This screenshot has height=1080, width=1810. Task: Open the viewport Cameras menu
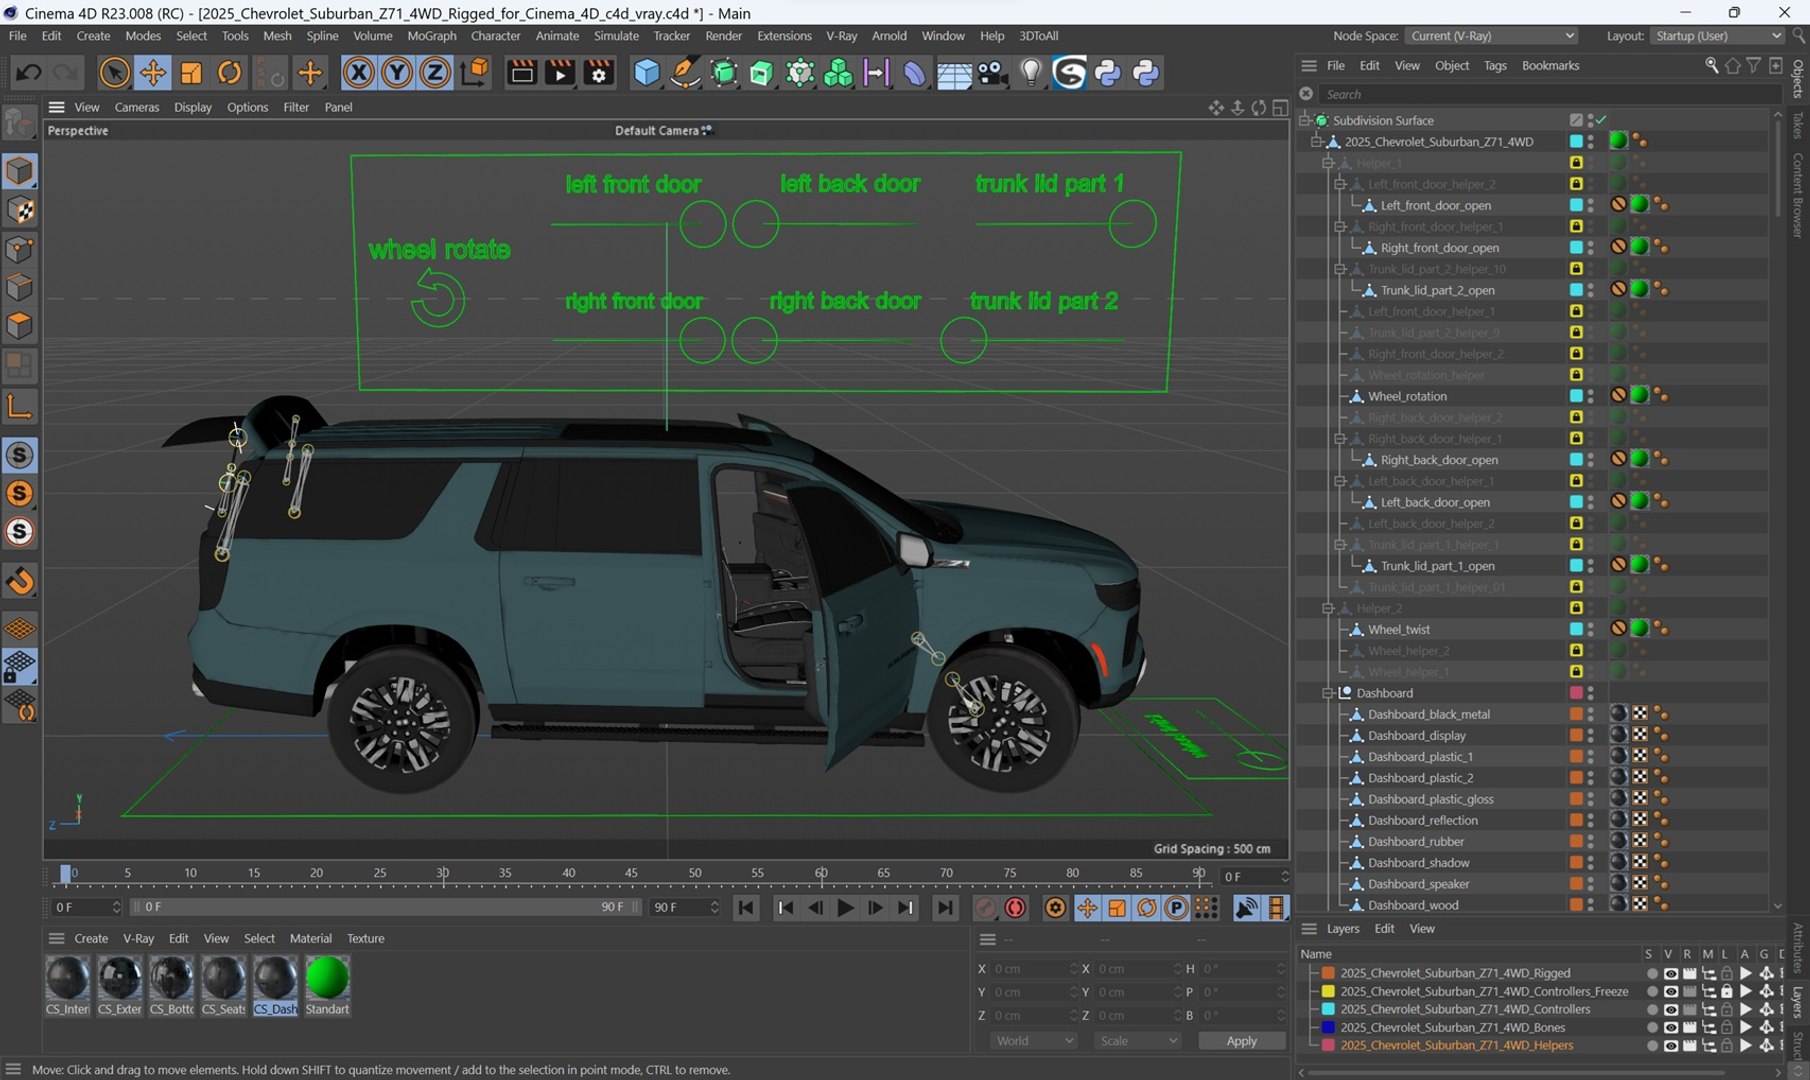point(137,107)
